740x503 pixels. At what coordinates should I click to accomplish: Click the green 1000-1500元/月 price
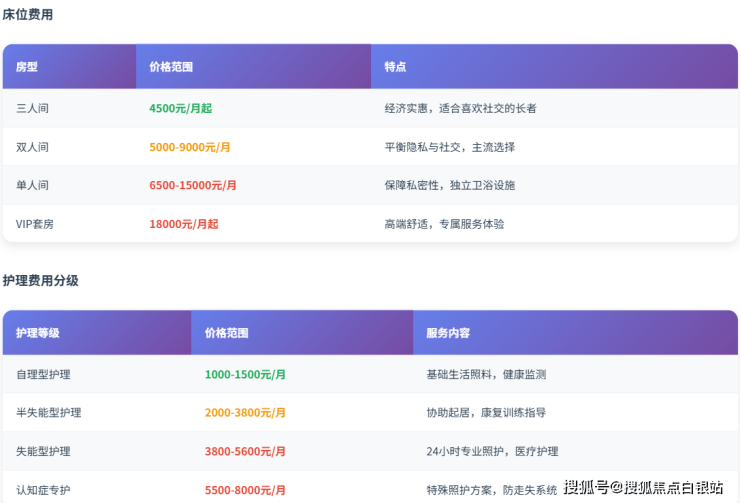(x=245, y=374)
